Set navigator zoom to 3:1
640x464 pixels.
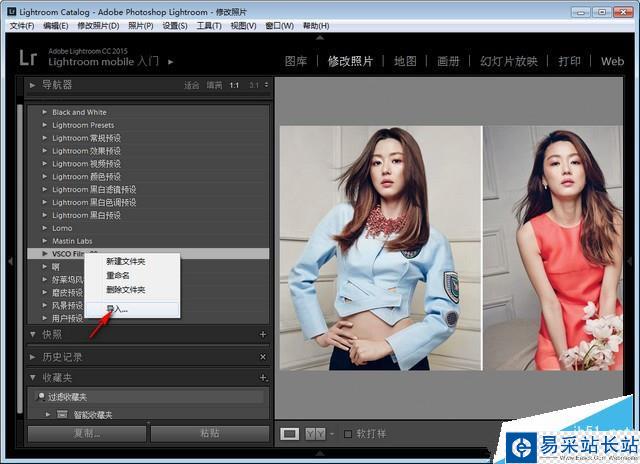pos(254,85)
